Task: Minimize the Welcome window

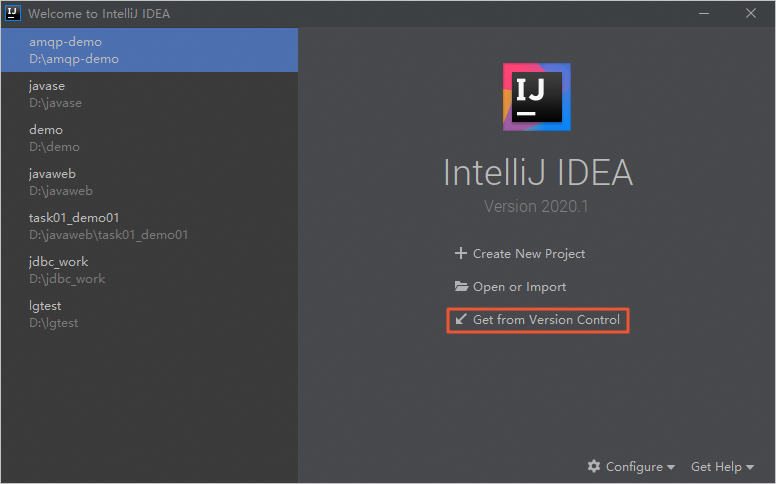Action: pos(704,13)
